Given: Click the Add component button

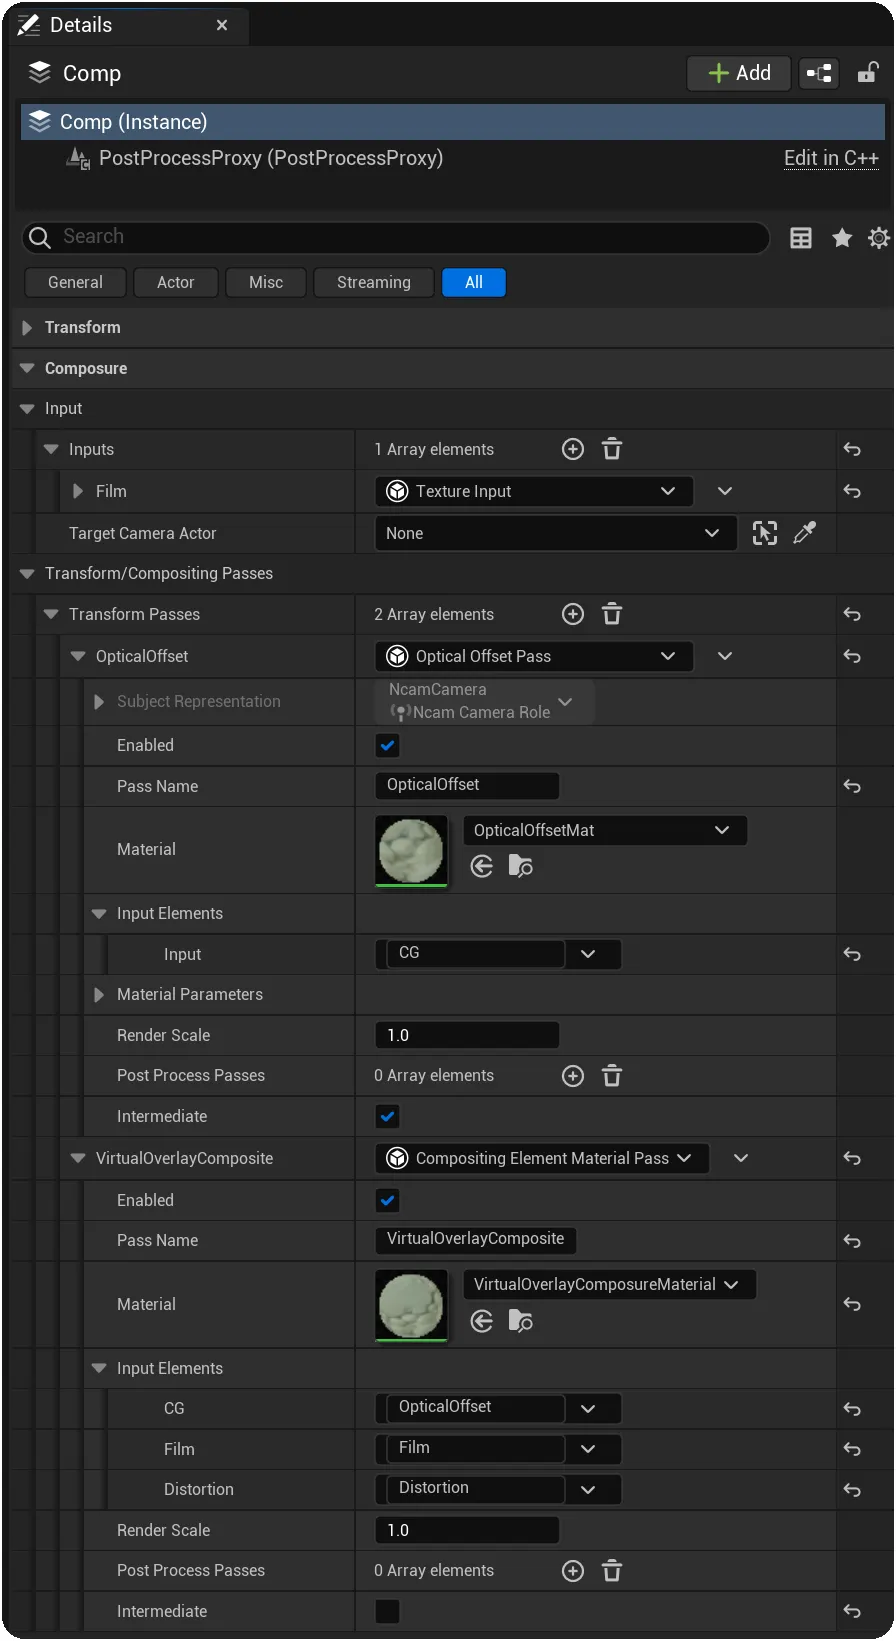Looking at the screenshot, I should (x=739, y=73).
